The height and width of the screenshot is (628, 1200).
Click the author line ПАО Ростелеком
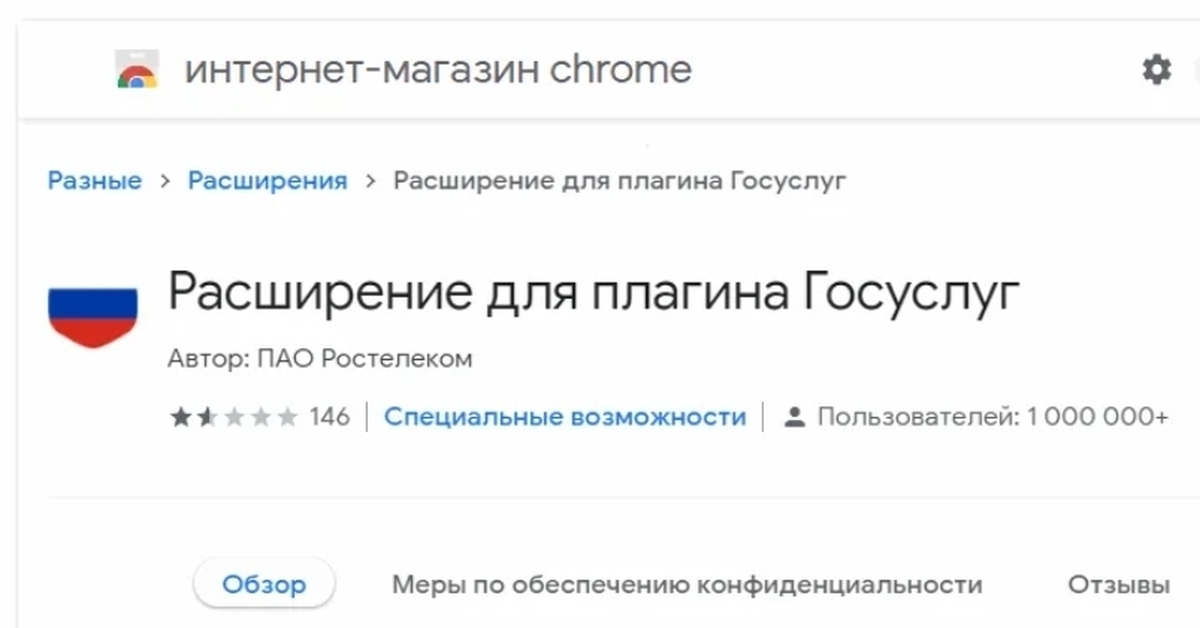coord(320,359)
